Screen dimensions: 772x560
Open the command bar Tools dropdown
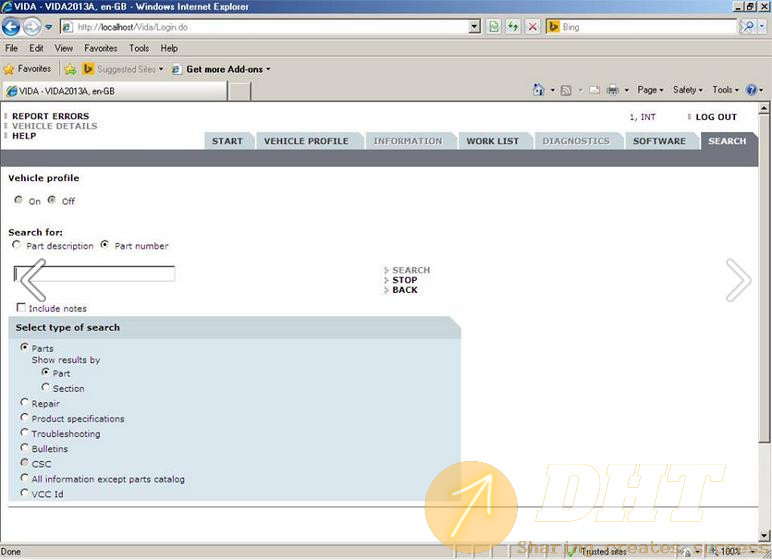coord(725,90)
